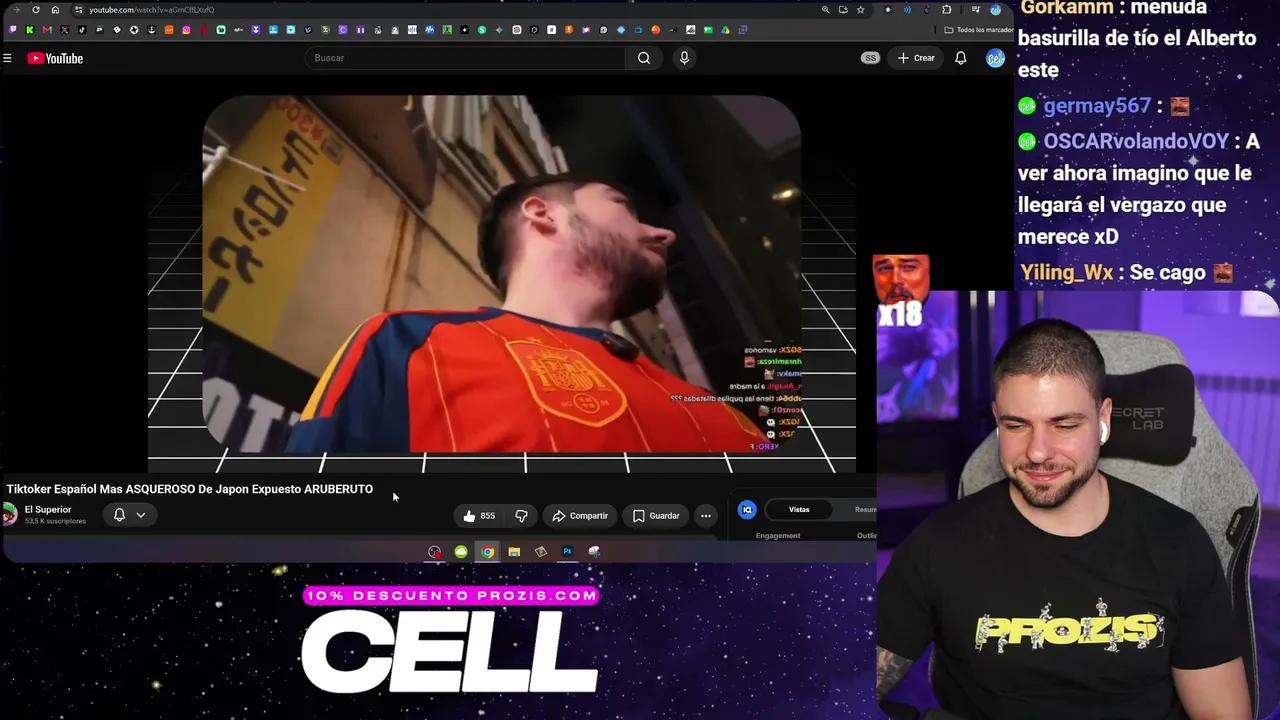Open more actions three-dot menu under video
The width and height of the screenshot is (1280, 720).
(706, 516)
